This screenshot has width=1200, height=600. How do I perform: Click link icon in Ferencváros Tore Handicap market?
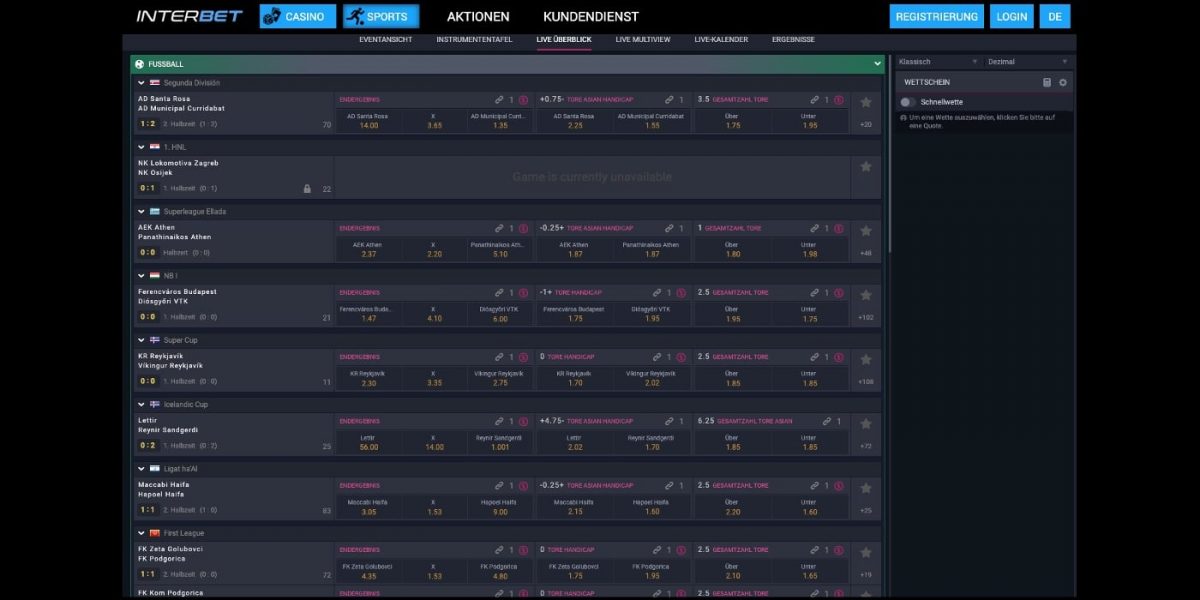657,293
